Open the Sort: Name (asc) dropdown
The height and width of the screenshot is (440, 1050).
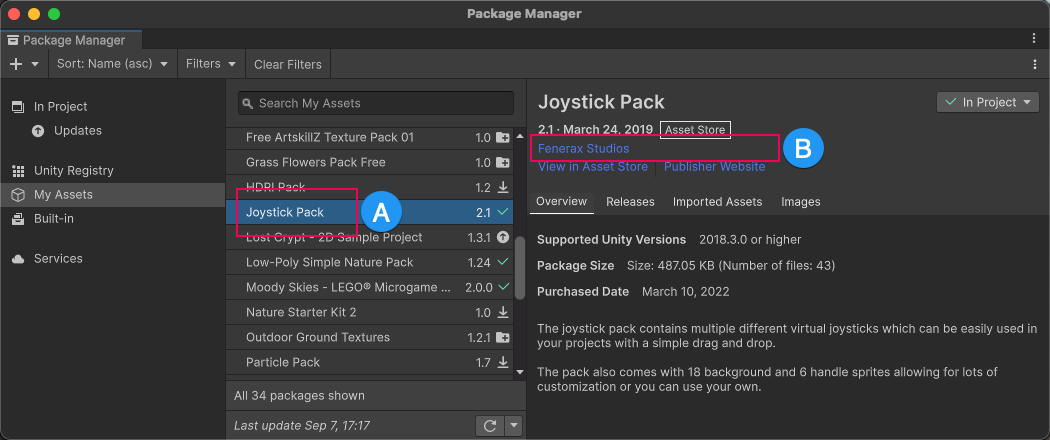pos(111,64)
